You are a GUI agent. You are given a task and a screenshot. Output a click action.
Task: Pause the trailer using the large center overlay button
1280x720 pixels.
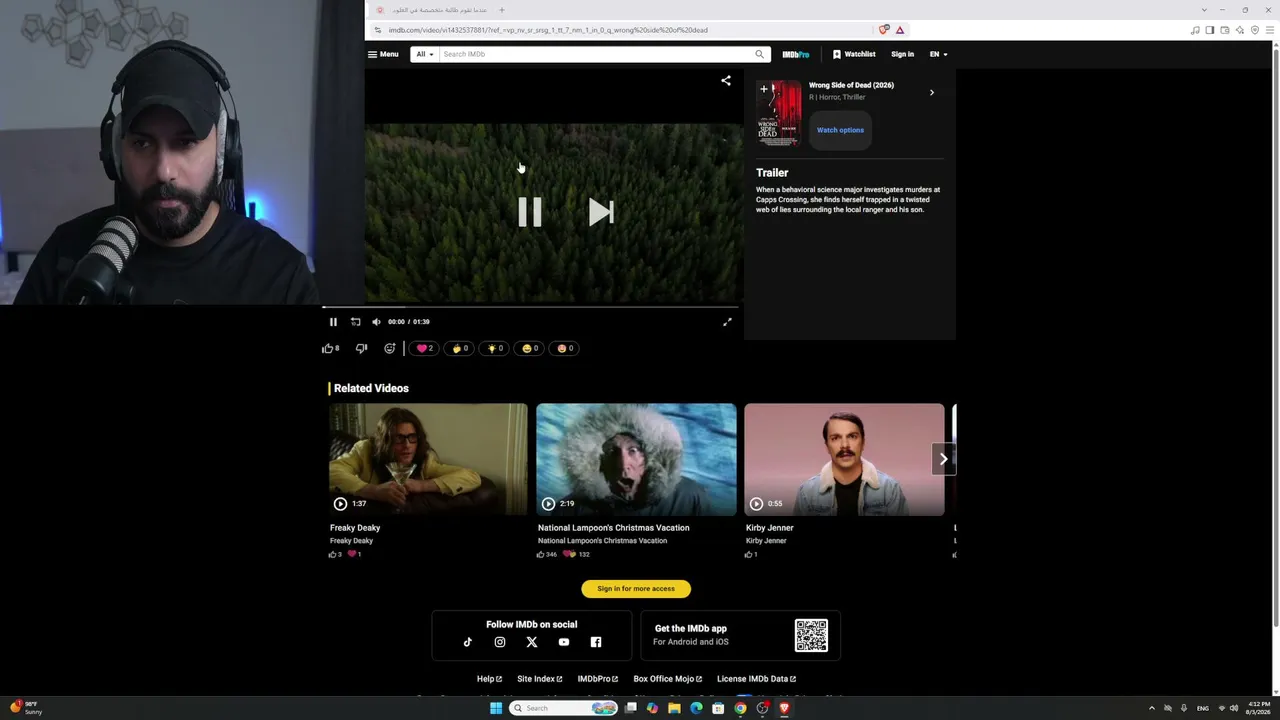point(530,212)
